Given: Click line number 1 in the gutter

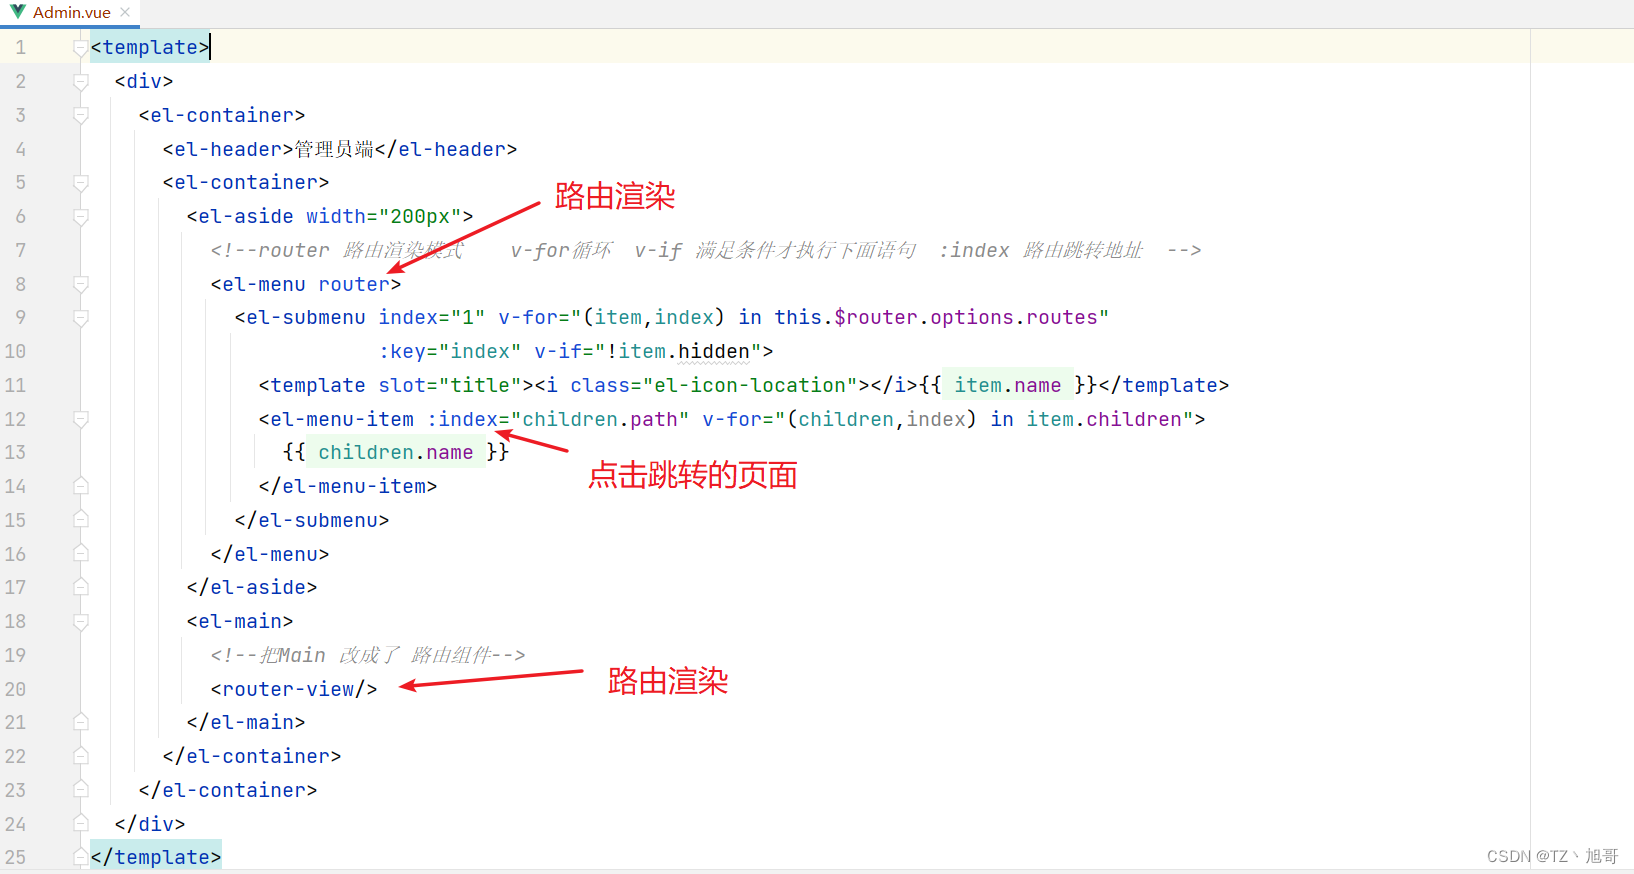Looking at the screenshot, I should [x=20, y=48].
